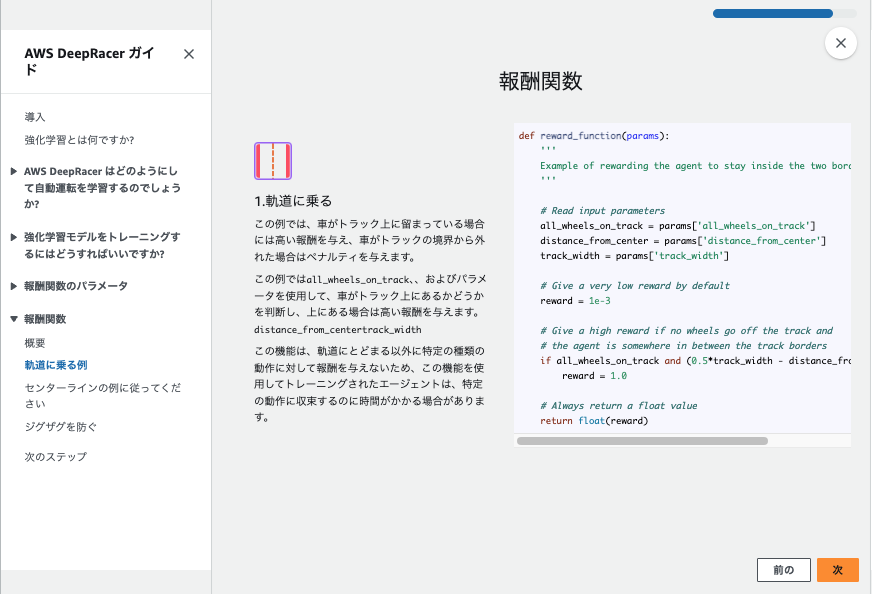Click 'distance_from_centertrack_width' text in description
The width and height of the screenshot is (872, 594).
[338, 330]
